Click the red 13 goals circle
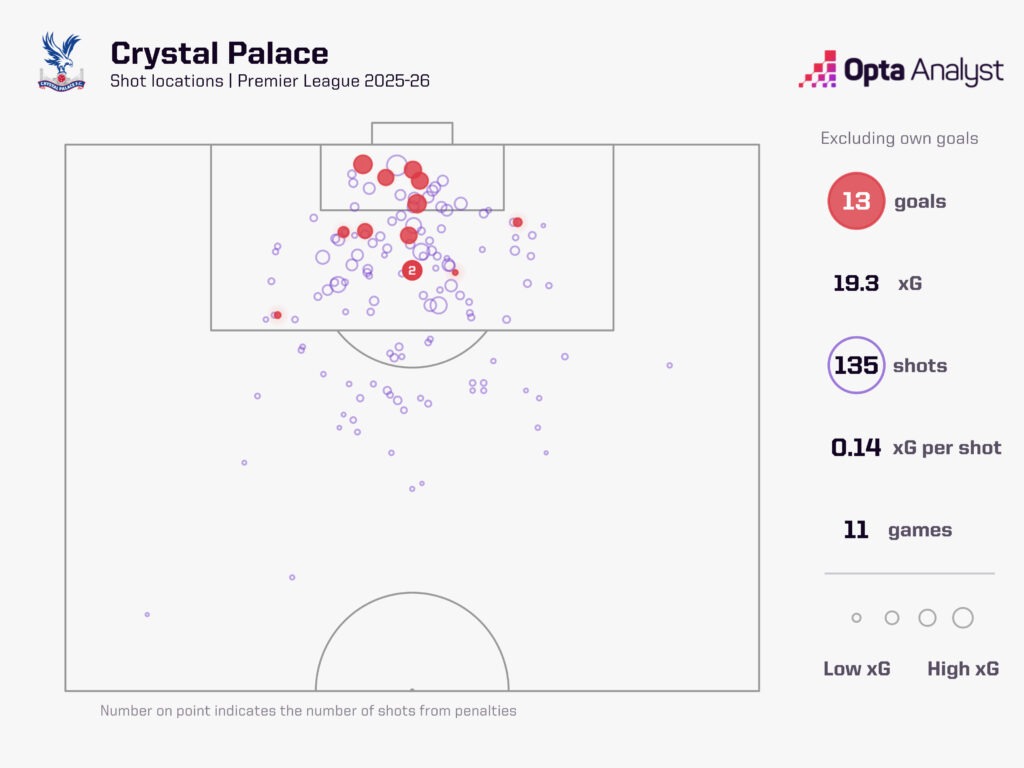This screenshot has width=1024, height=768. (856, 201)
